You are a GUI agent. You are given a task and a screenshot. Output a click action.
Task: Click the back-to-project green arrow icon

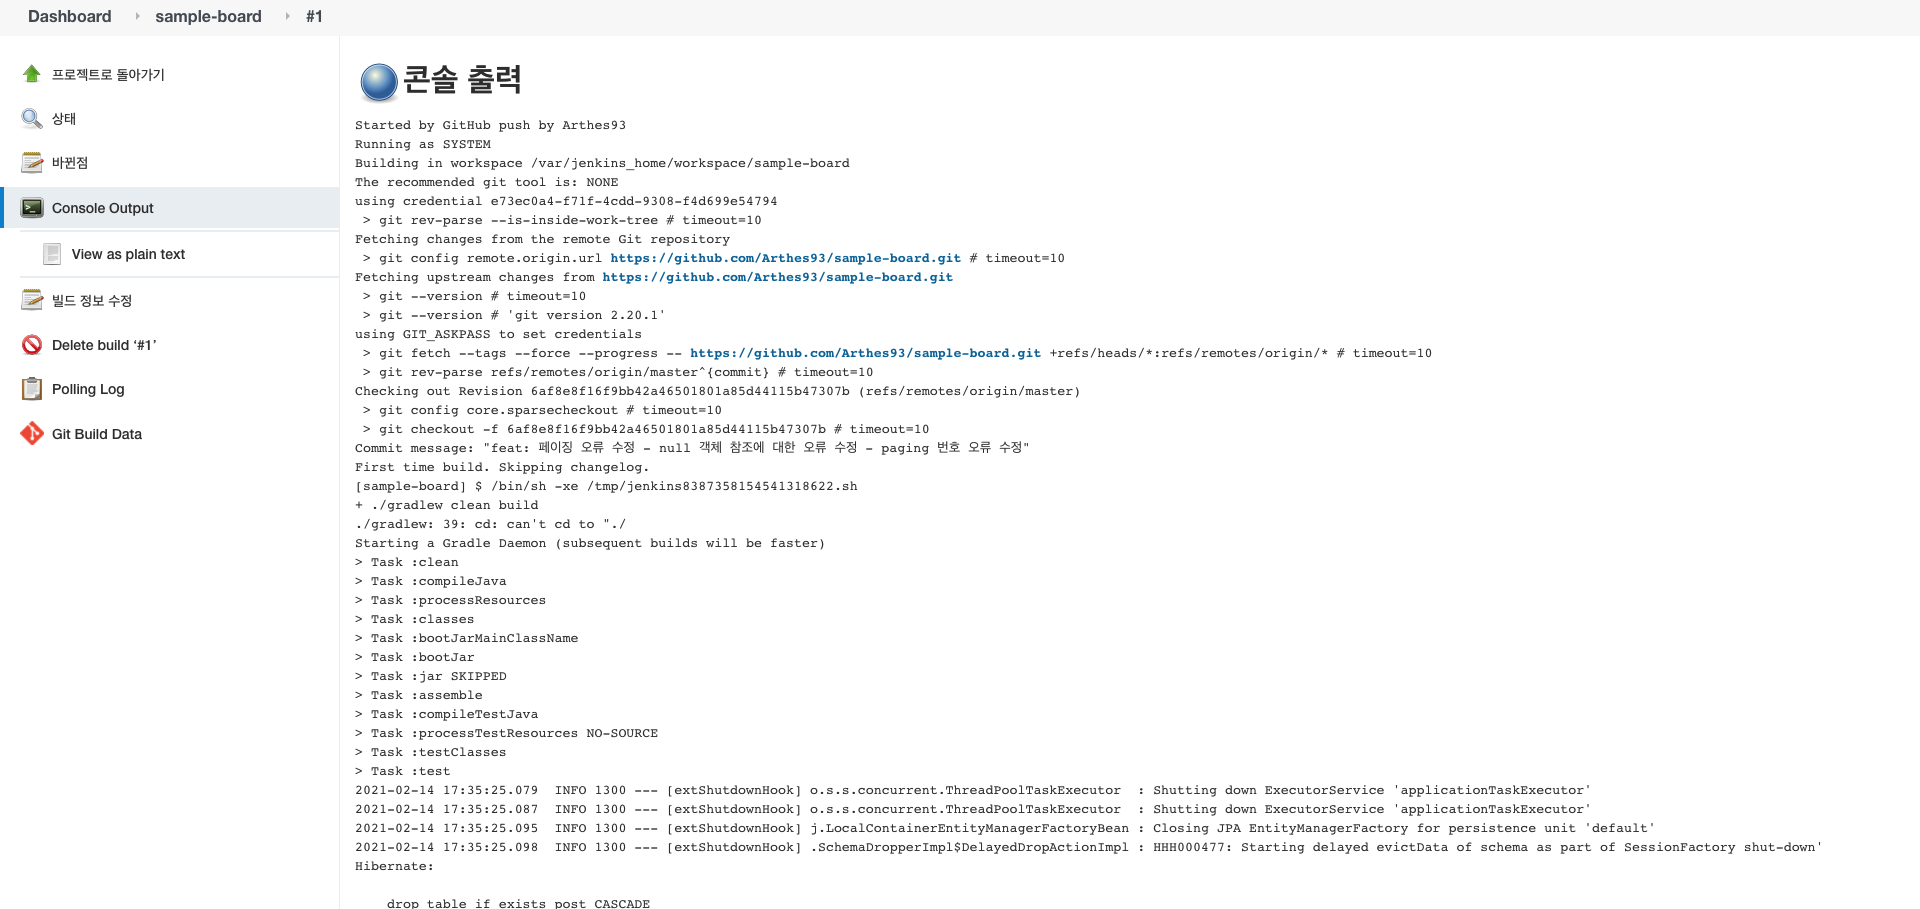click(x=31, y=73)
